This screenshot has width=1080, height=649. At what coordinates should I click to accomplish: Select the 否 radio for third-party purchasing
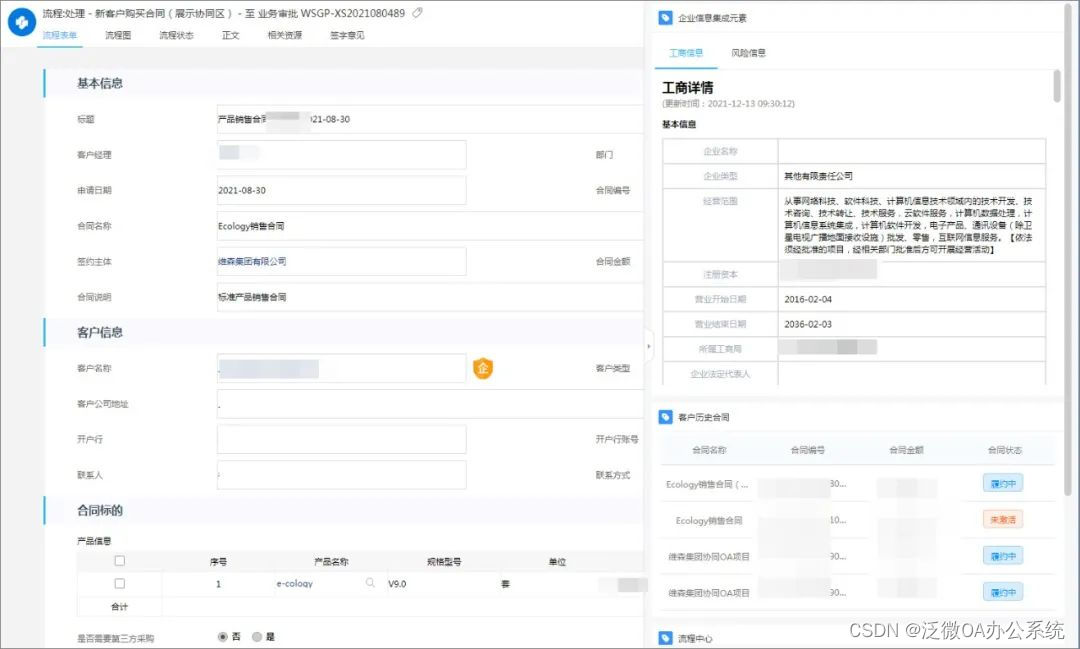tap(222, 637)
